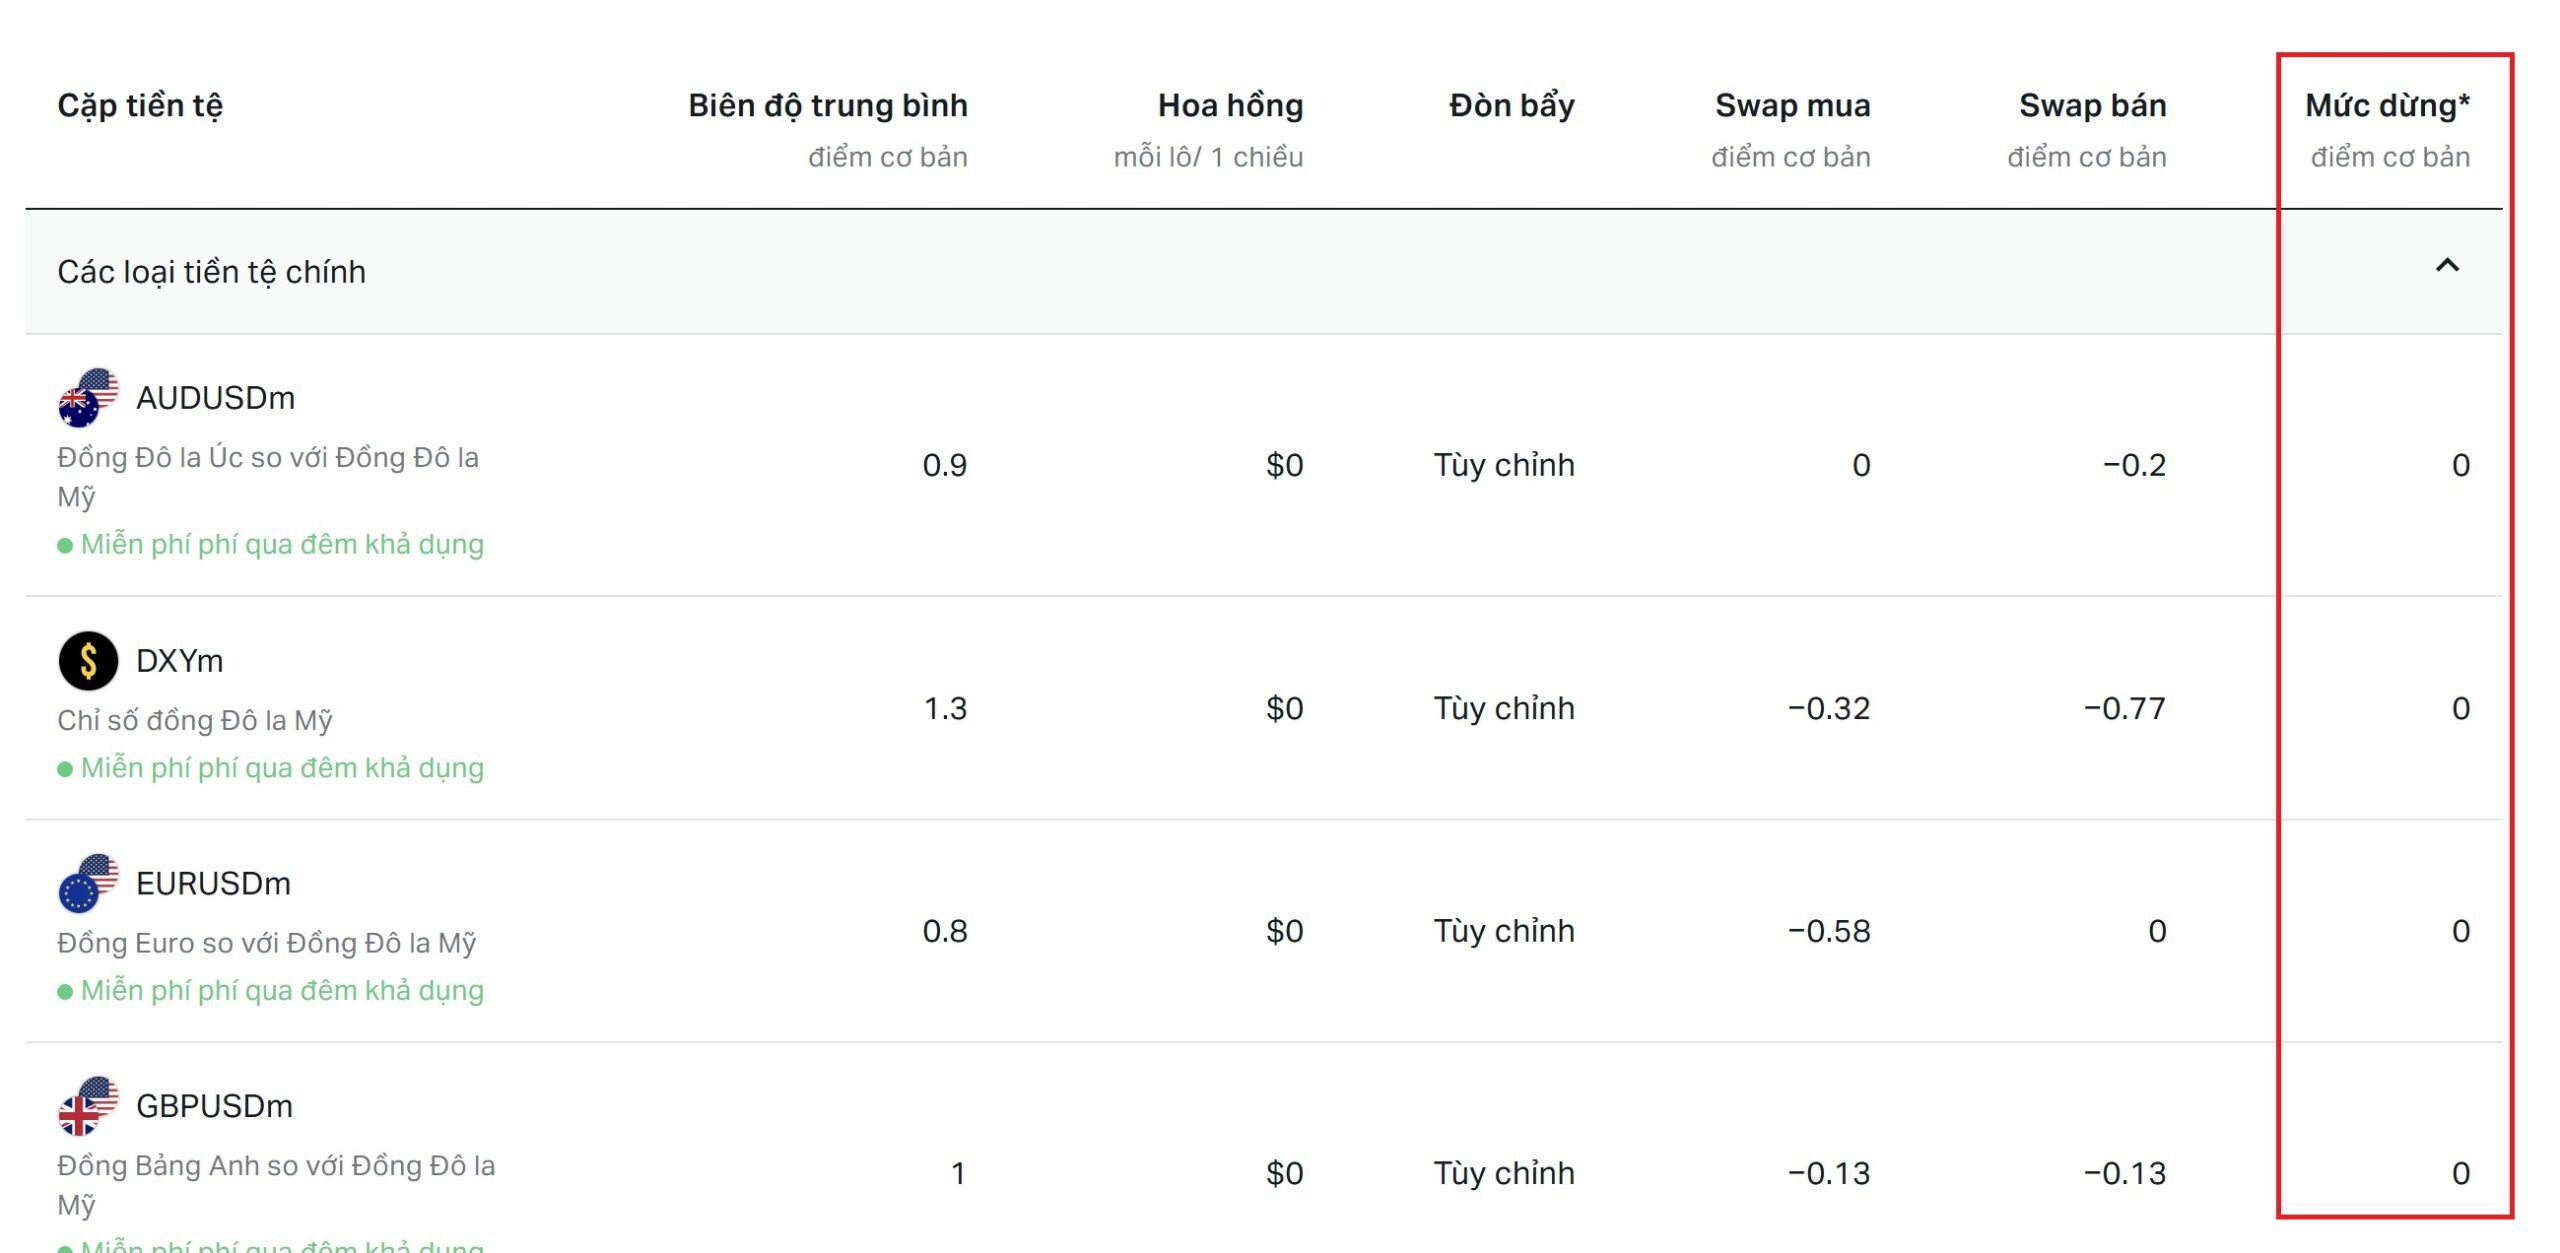2560x1253 pixels.
Task: Click the Biên độ trung bình column header
Action: pos(828,106)
